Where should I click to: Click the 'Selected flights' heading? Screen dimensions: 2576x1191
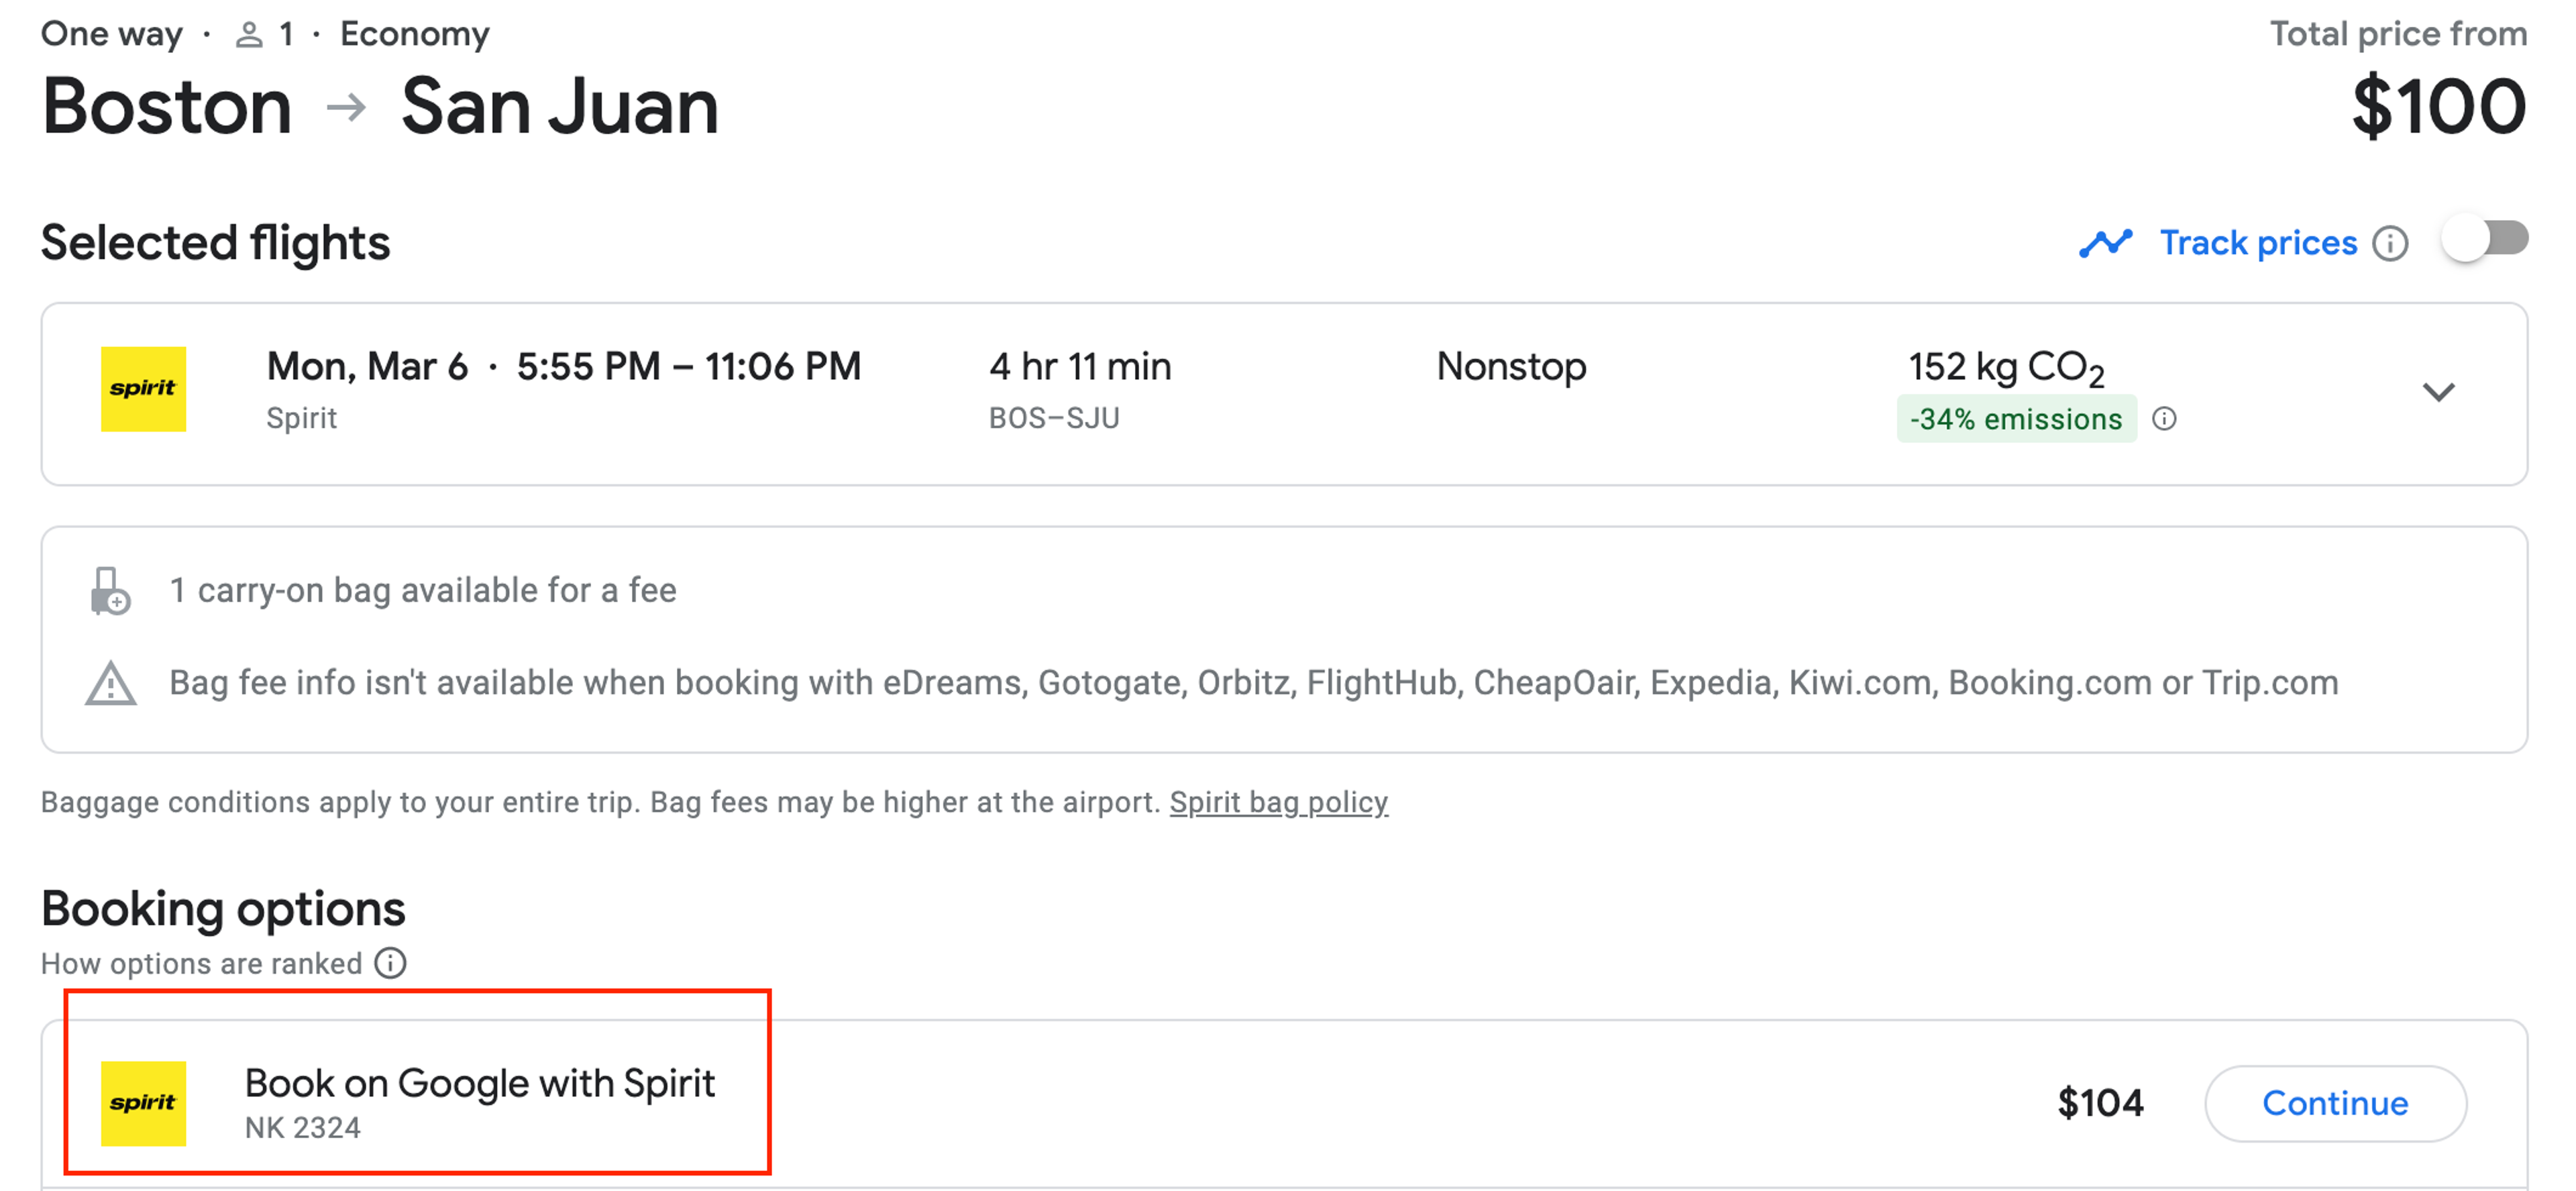pyautogui.click(x=215, y=243)
